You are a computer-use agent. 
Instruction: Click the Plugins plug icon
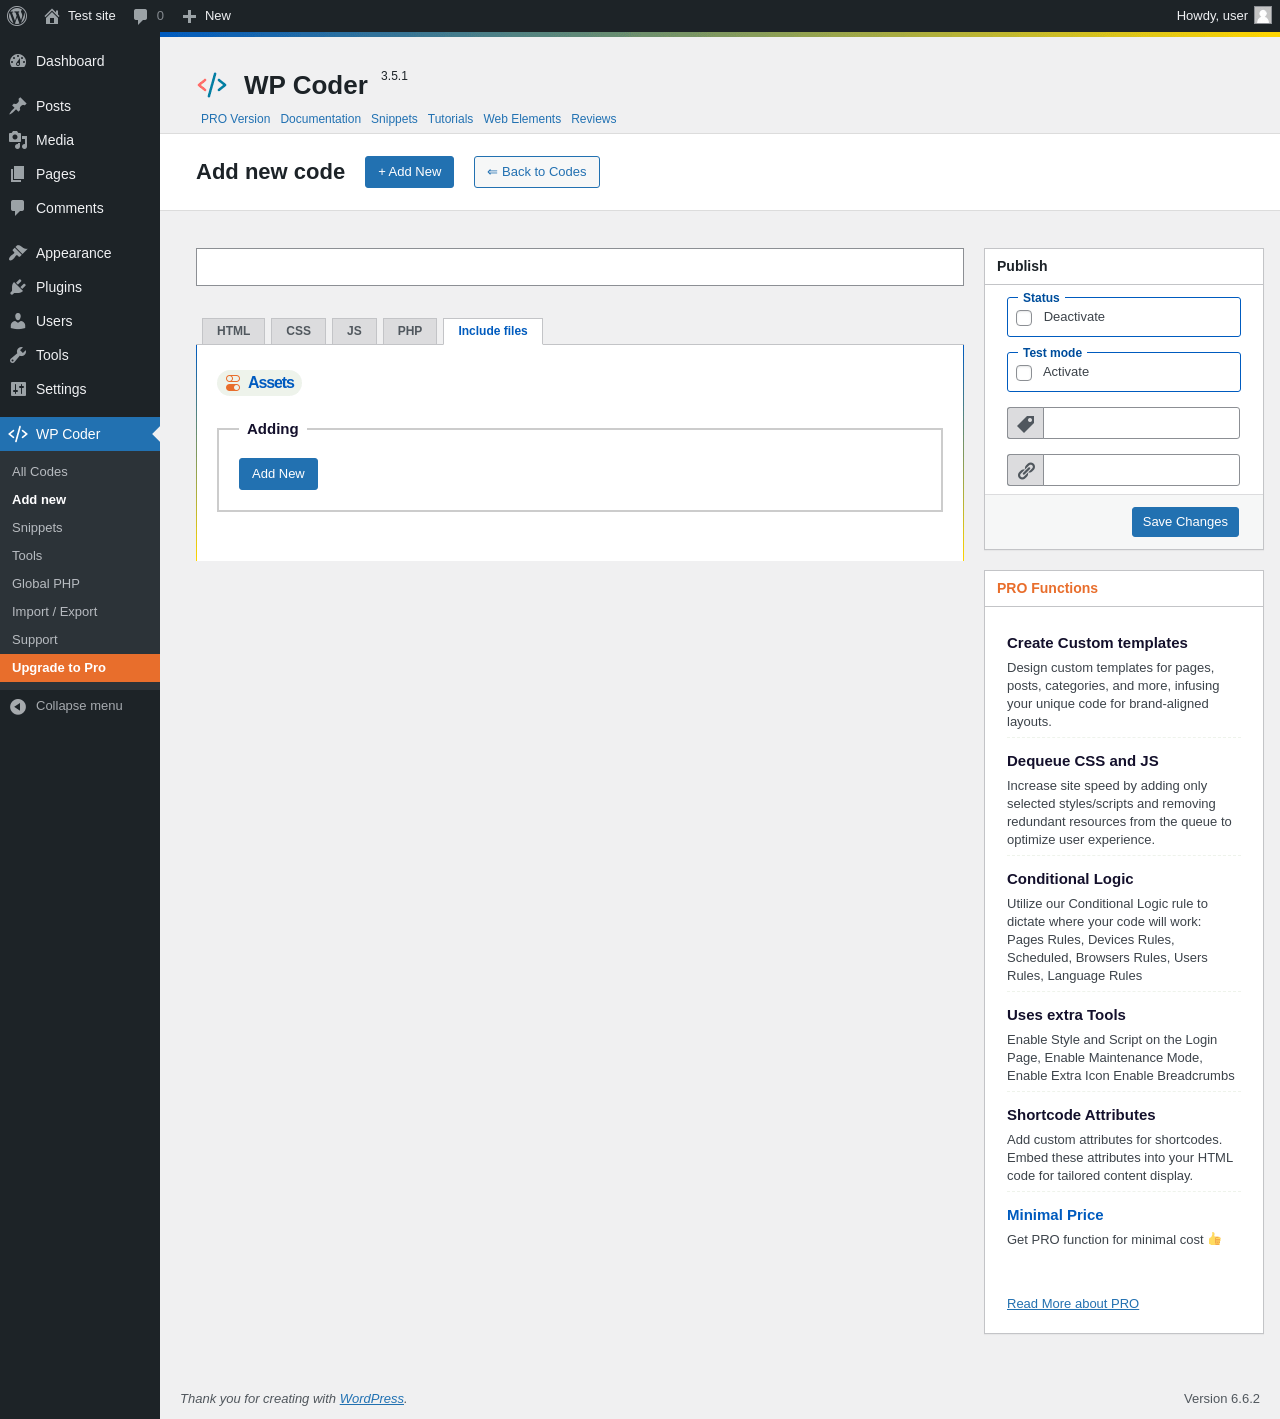(18, 287)
